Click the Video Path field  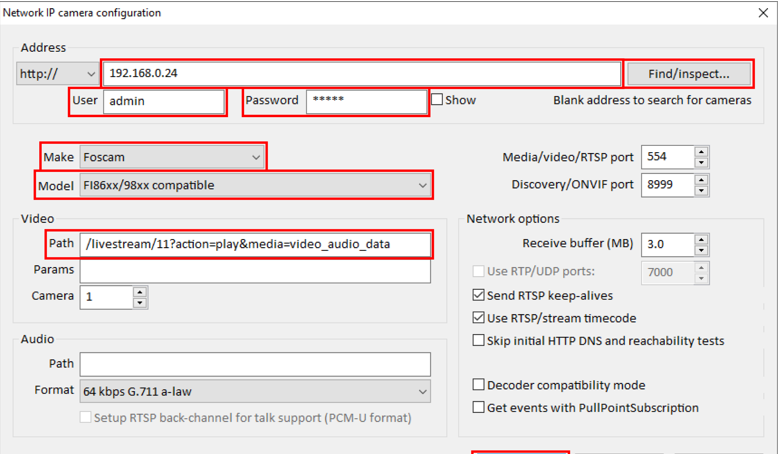click(255, 244)
